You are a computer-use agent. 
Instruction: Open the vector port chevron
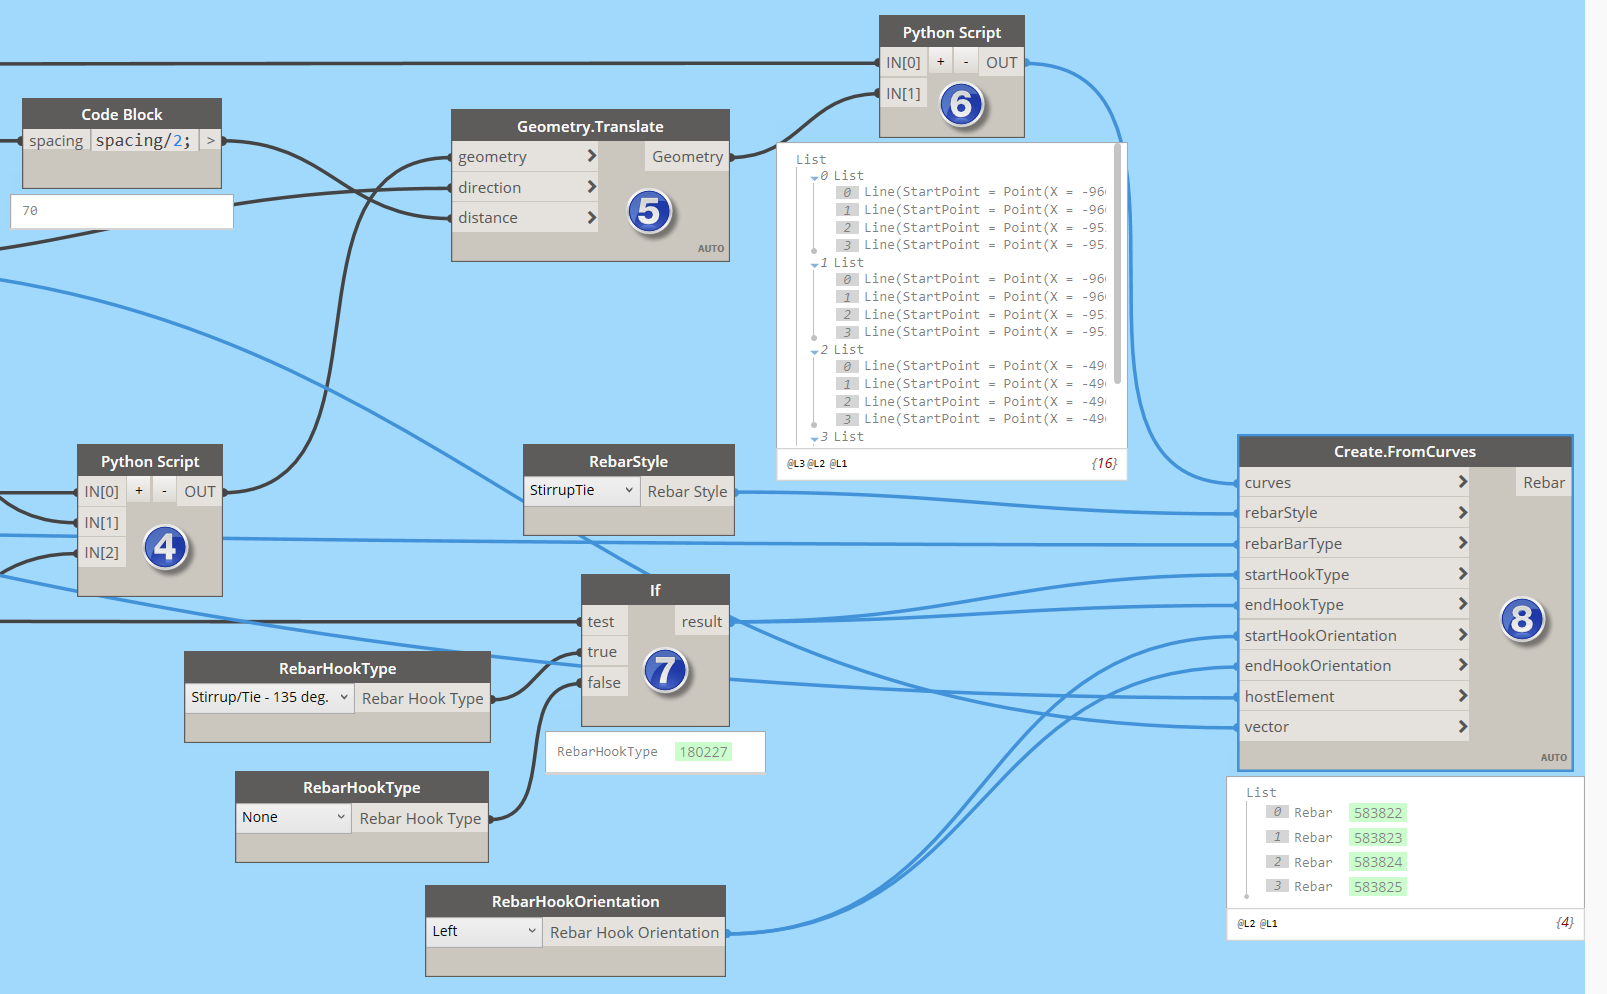coord(1462,726)
